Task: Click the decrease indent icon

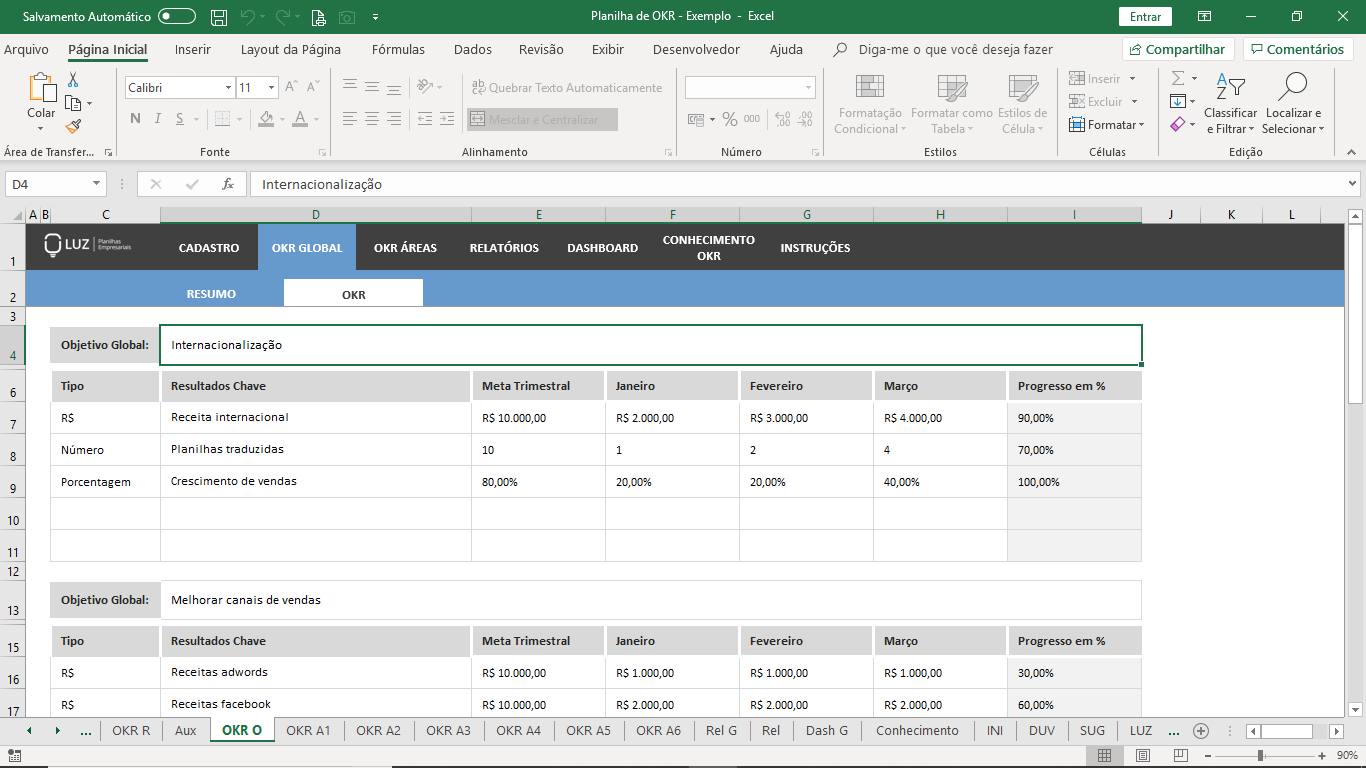Action: coord(425,119)
